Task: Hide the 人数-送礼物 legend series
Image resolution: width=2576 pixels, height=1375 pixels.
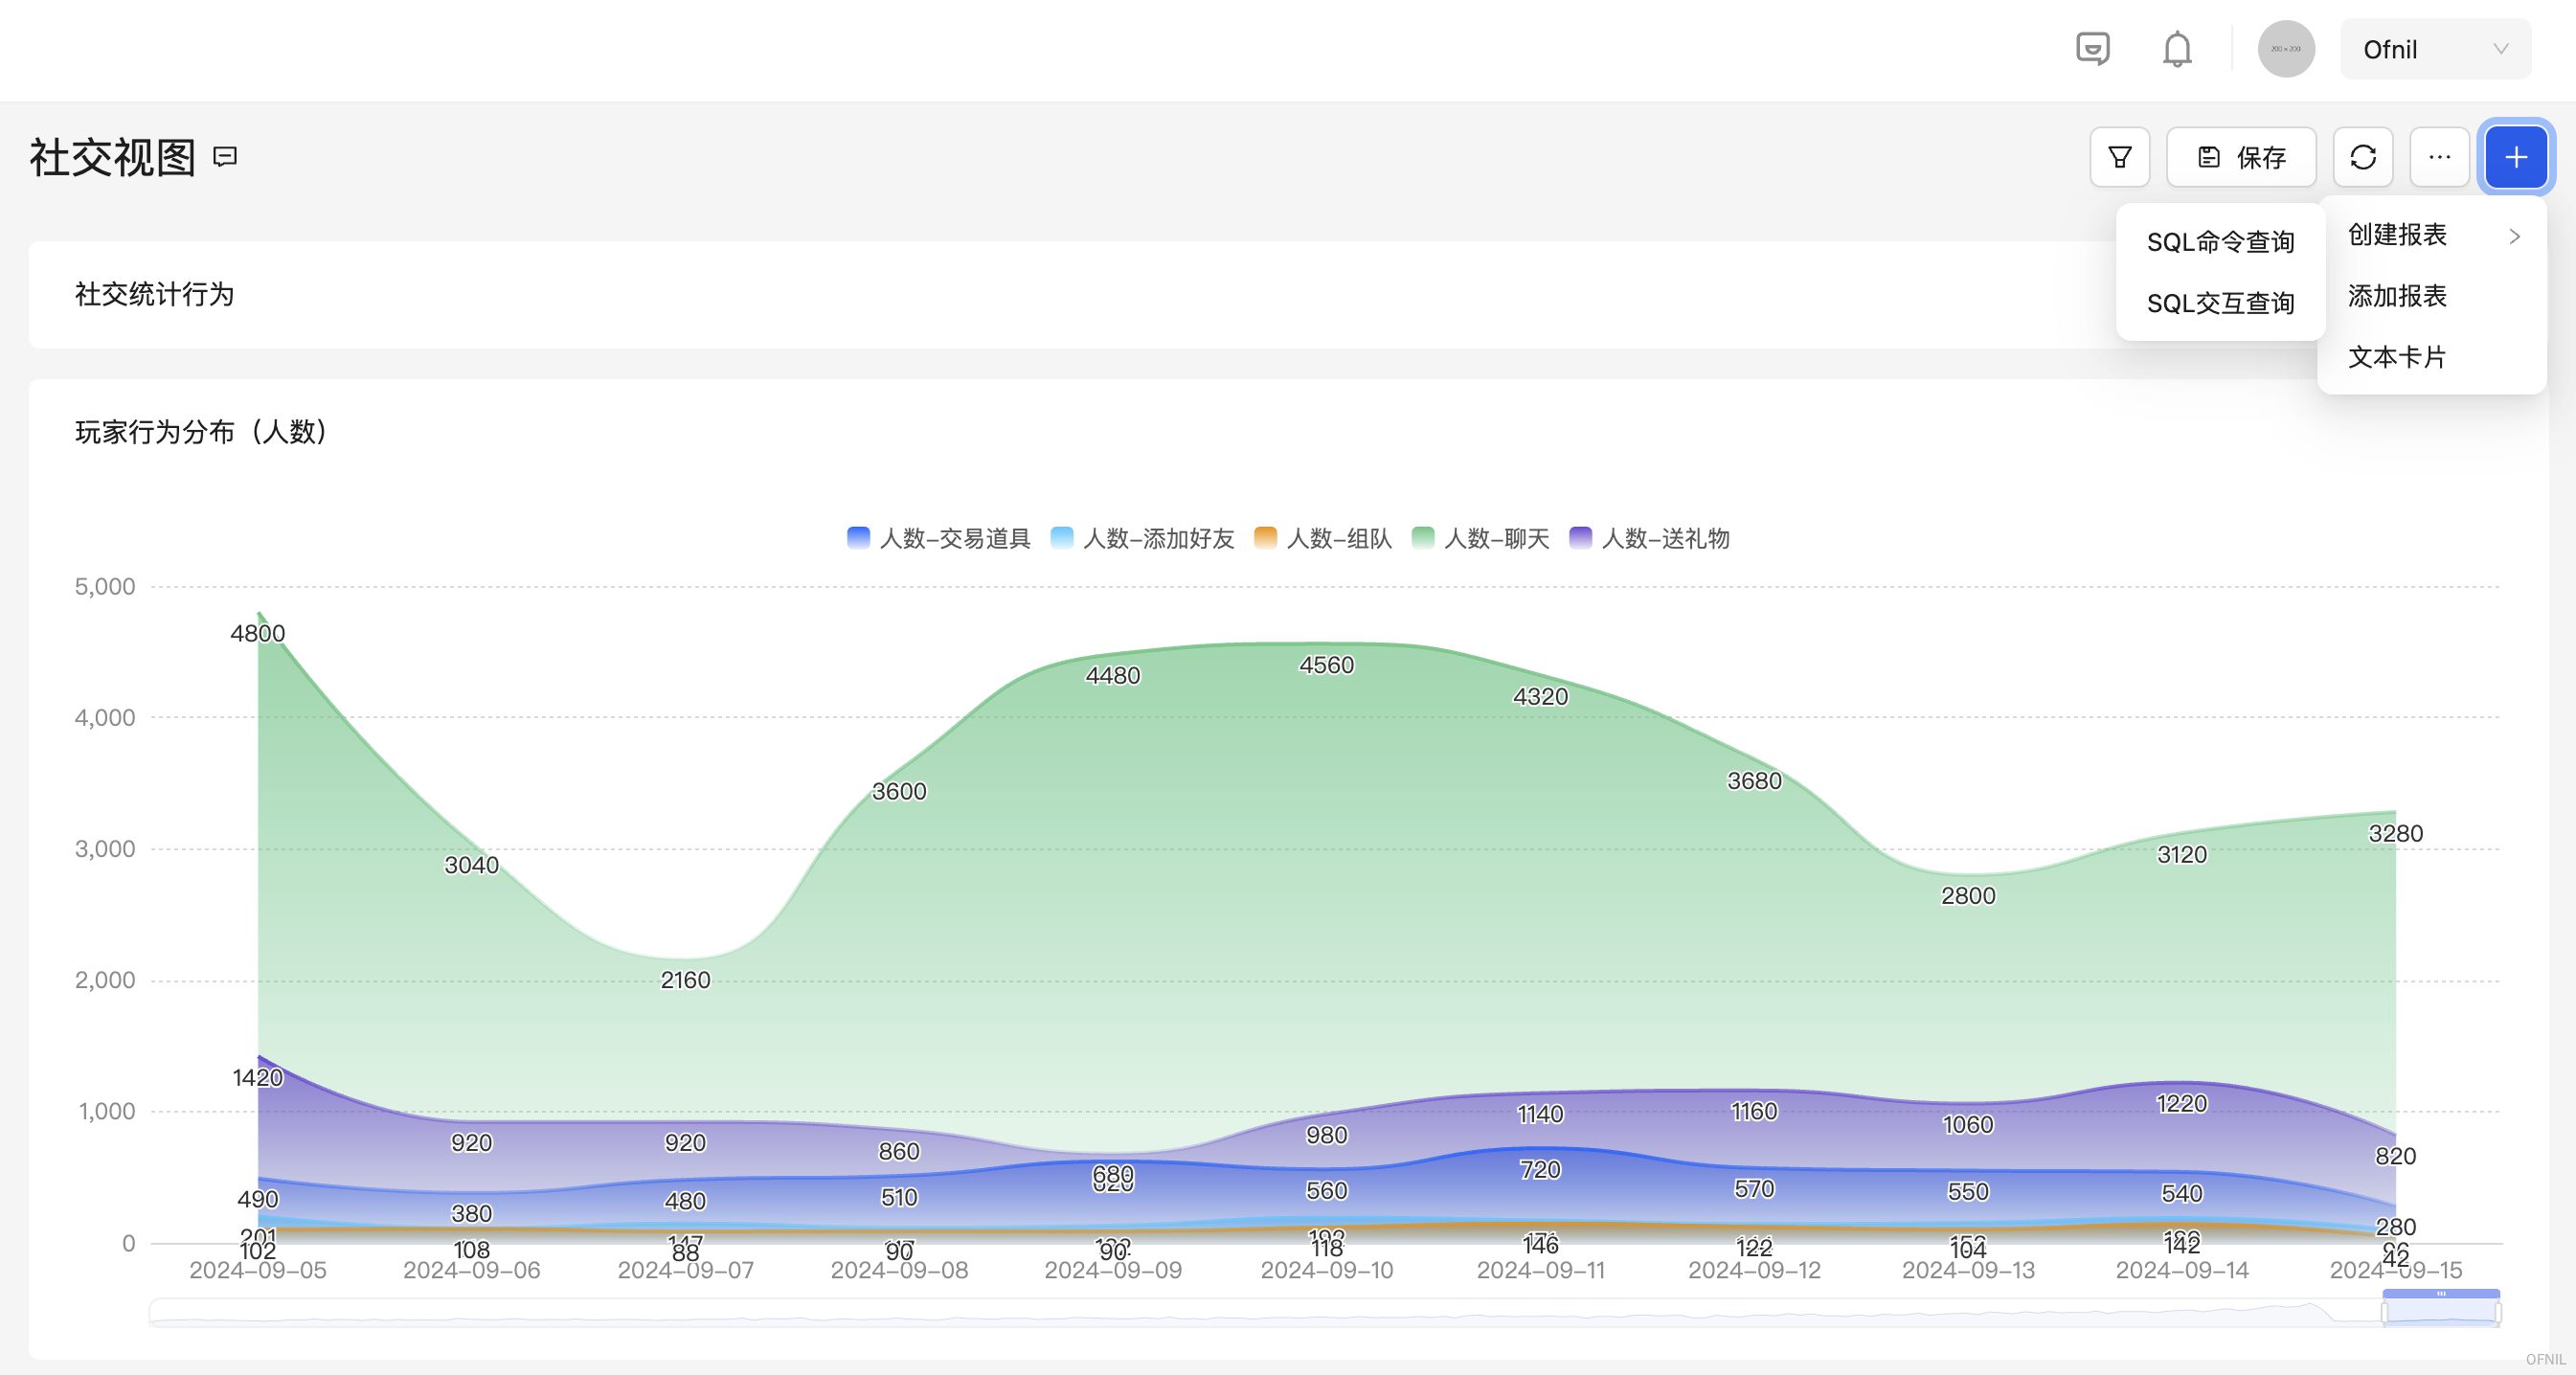Action: tap(1649, 538)
